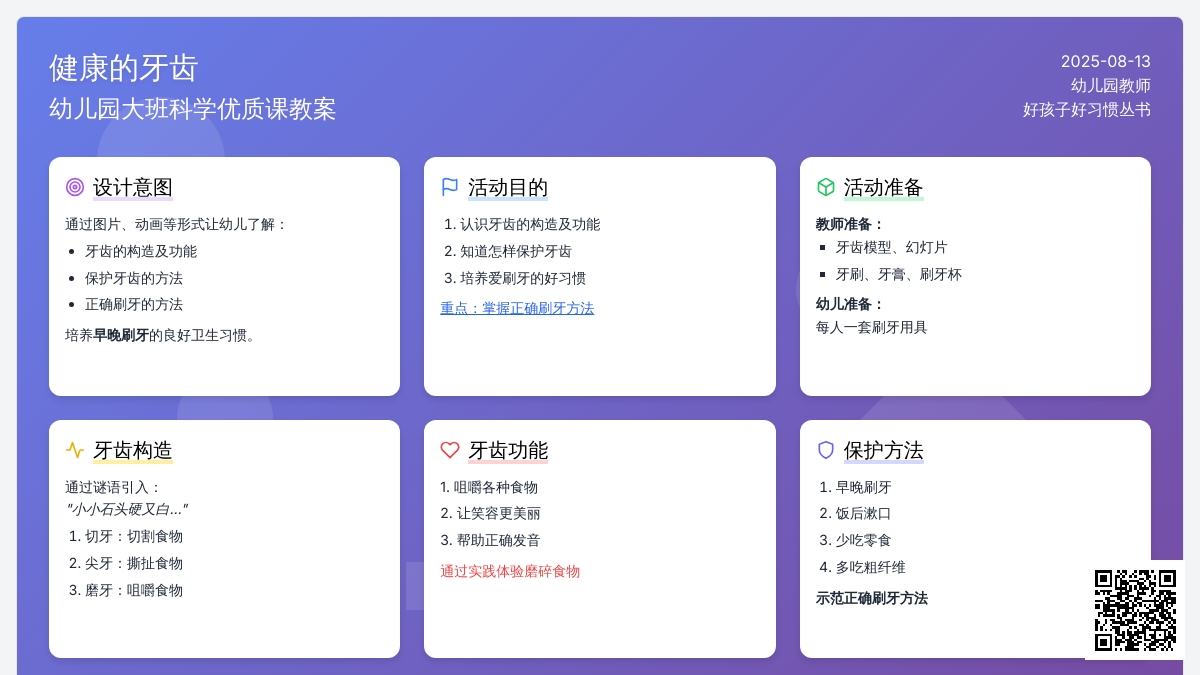Click the 牙齿构造 card heading
This screenshot has height=675, width=1200.
point(133,451)
